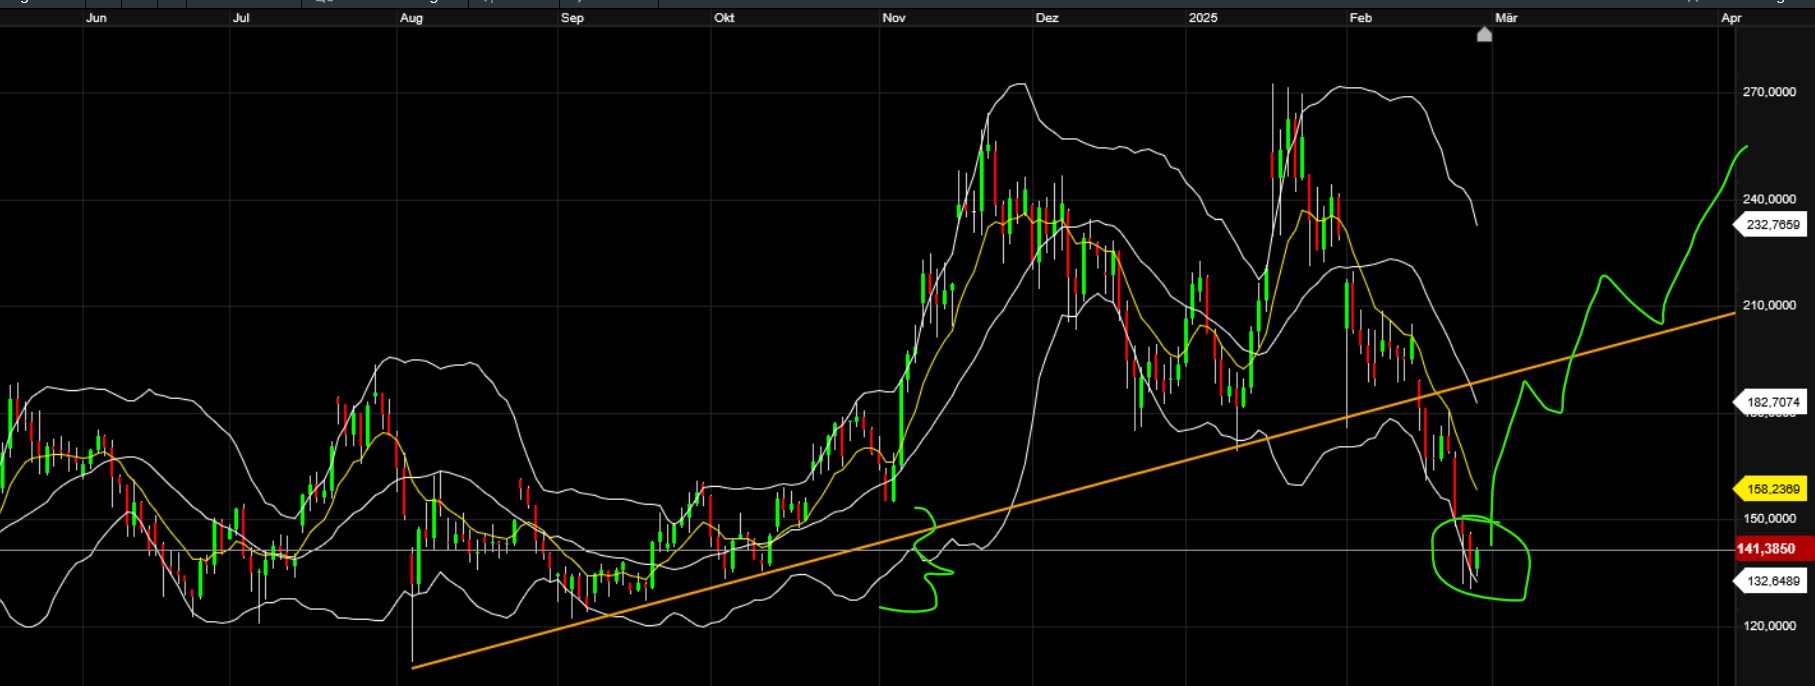
Task: Click the 240,0000 price axis label
Action: click(x=1769, y=199)
